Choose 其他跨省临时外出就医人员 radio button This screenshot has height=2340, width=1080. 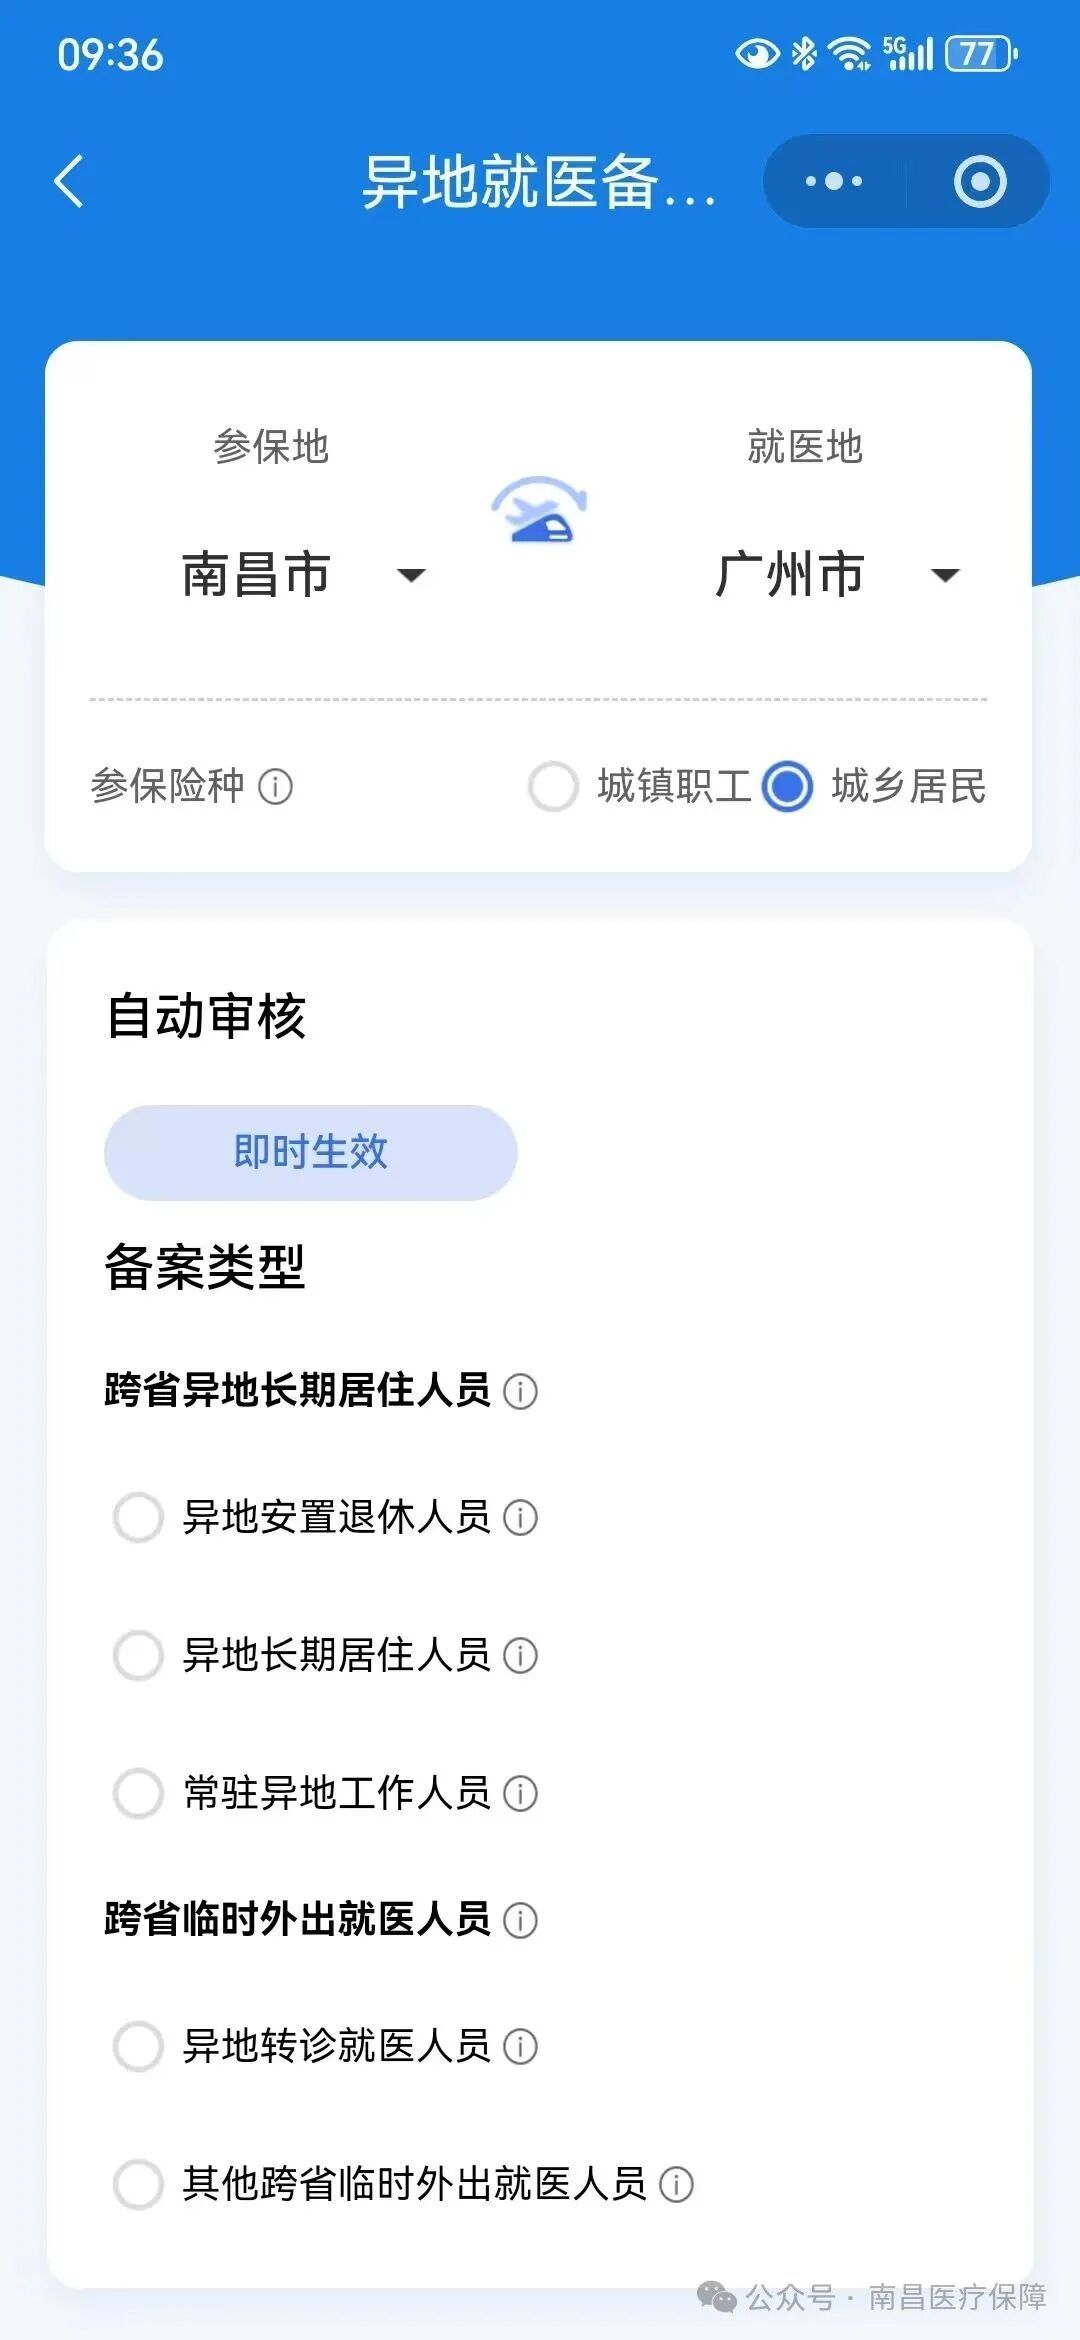pyautogui.click(x=138, y=2184)
